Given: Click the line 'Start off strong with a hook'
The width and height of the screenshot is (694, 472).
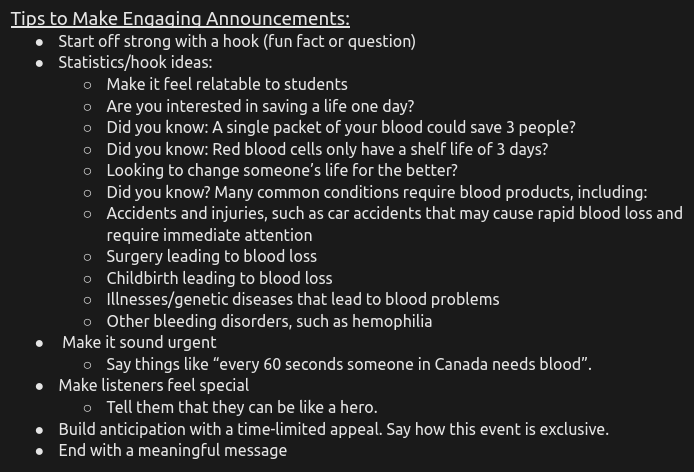Looking at the screenshot, I should 237,41.
